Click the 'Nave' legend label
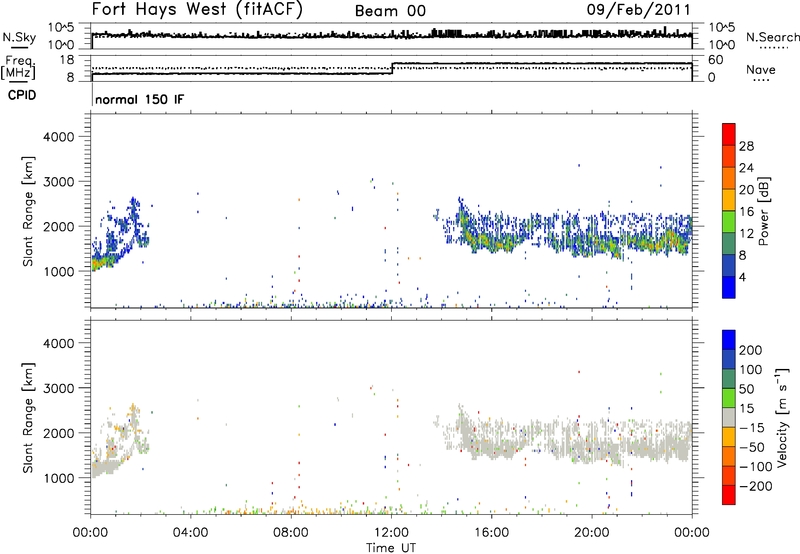800x554 pixels. [761, 69]
